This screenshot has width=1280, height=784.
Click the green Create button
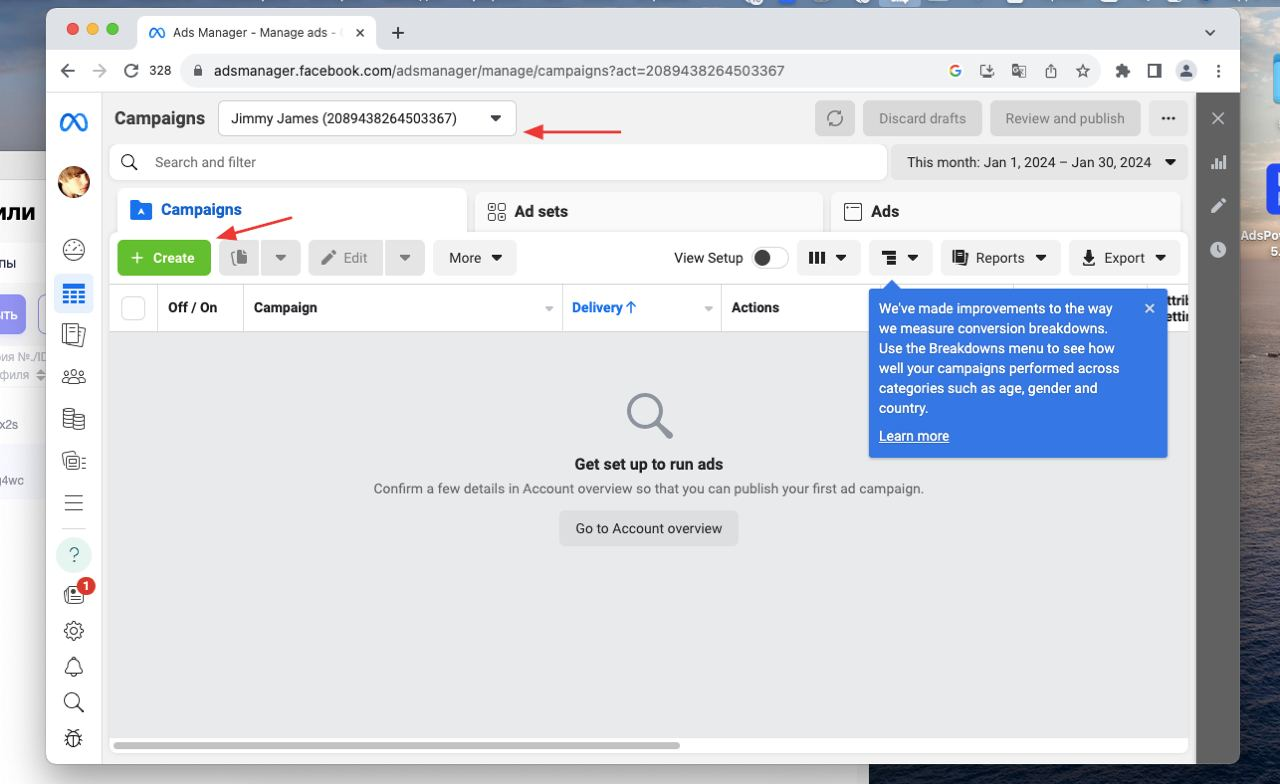pyautogui.click(x=164, y=258)
